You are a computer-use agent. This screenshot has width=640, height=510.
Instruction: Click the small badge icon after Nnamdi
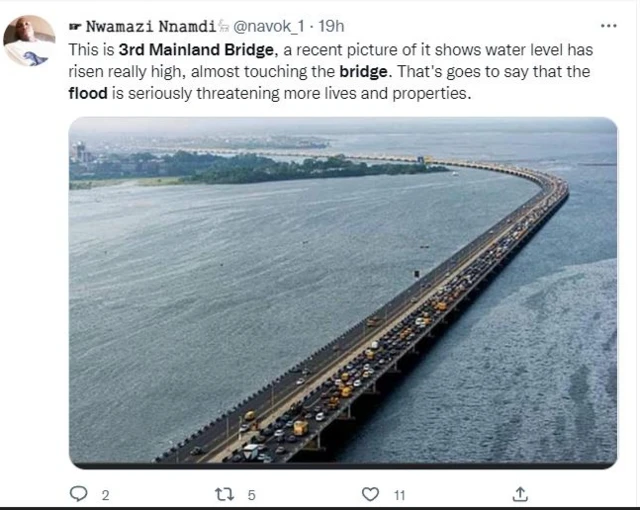225,26
